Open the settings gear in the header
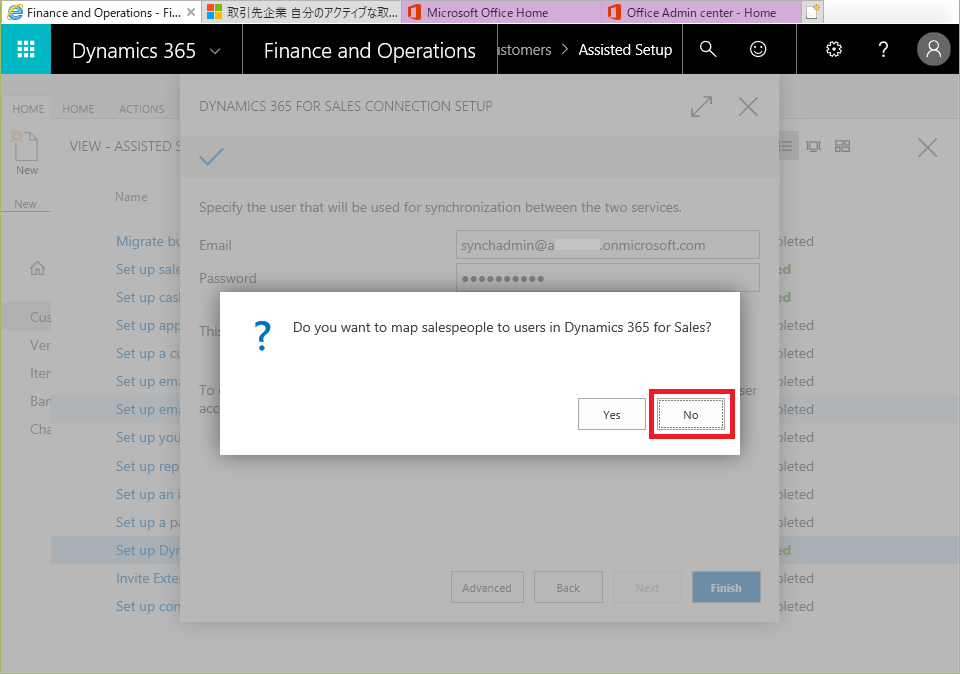 coord(834,49)
